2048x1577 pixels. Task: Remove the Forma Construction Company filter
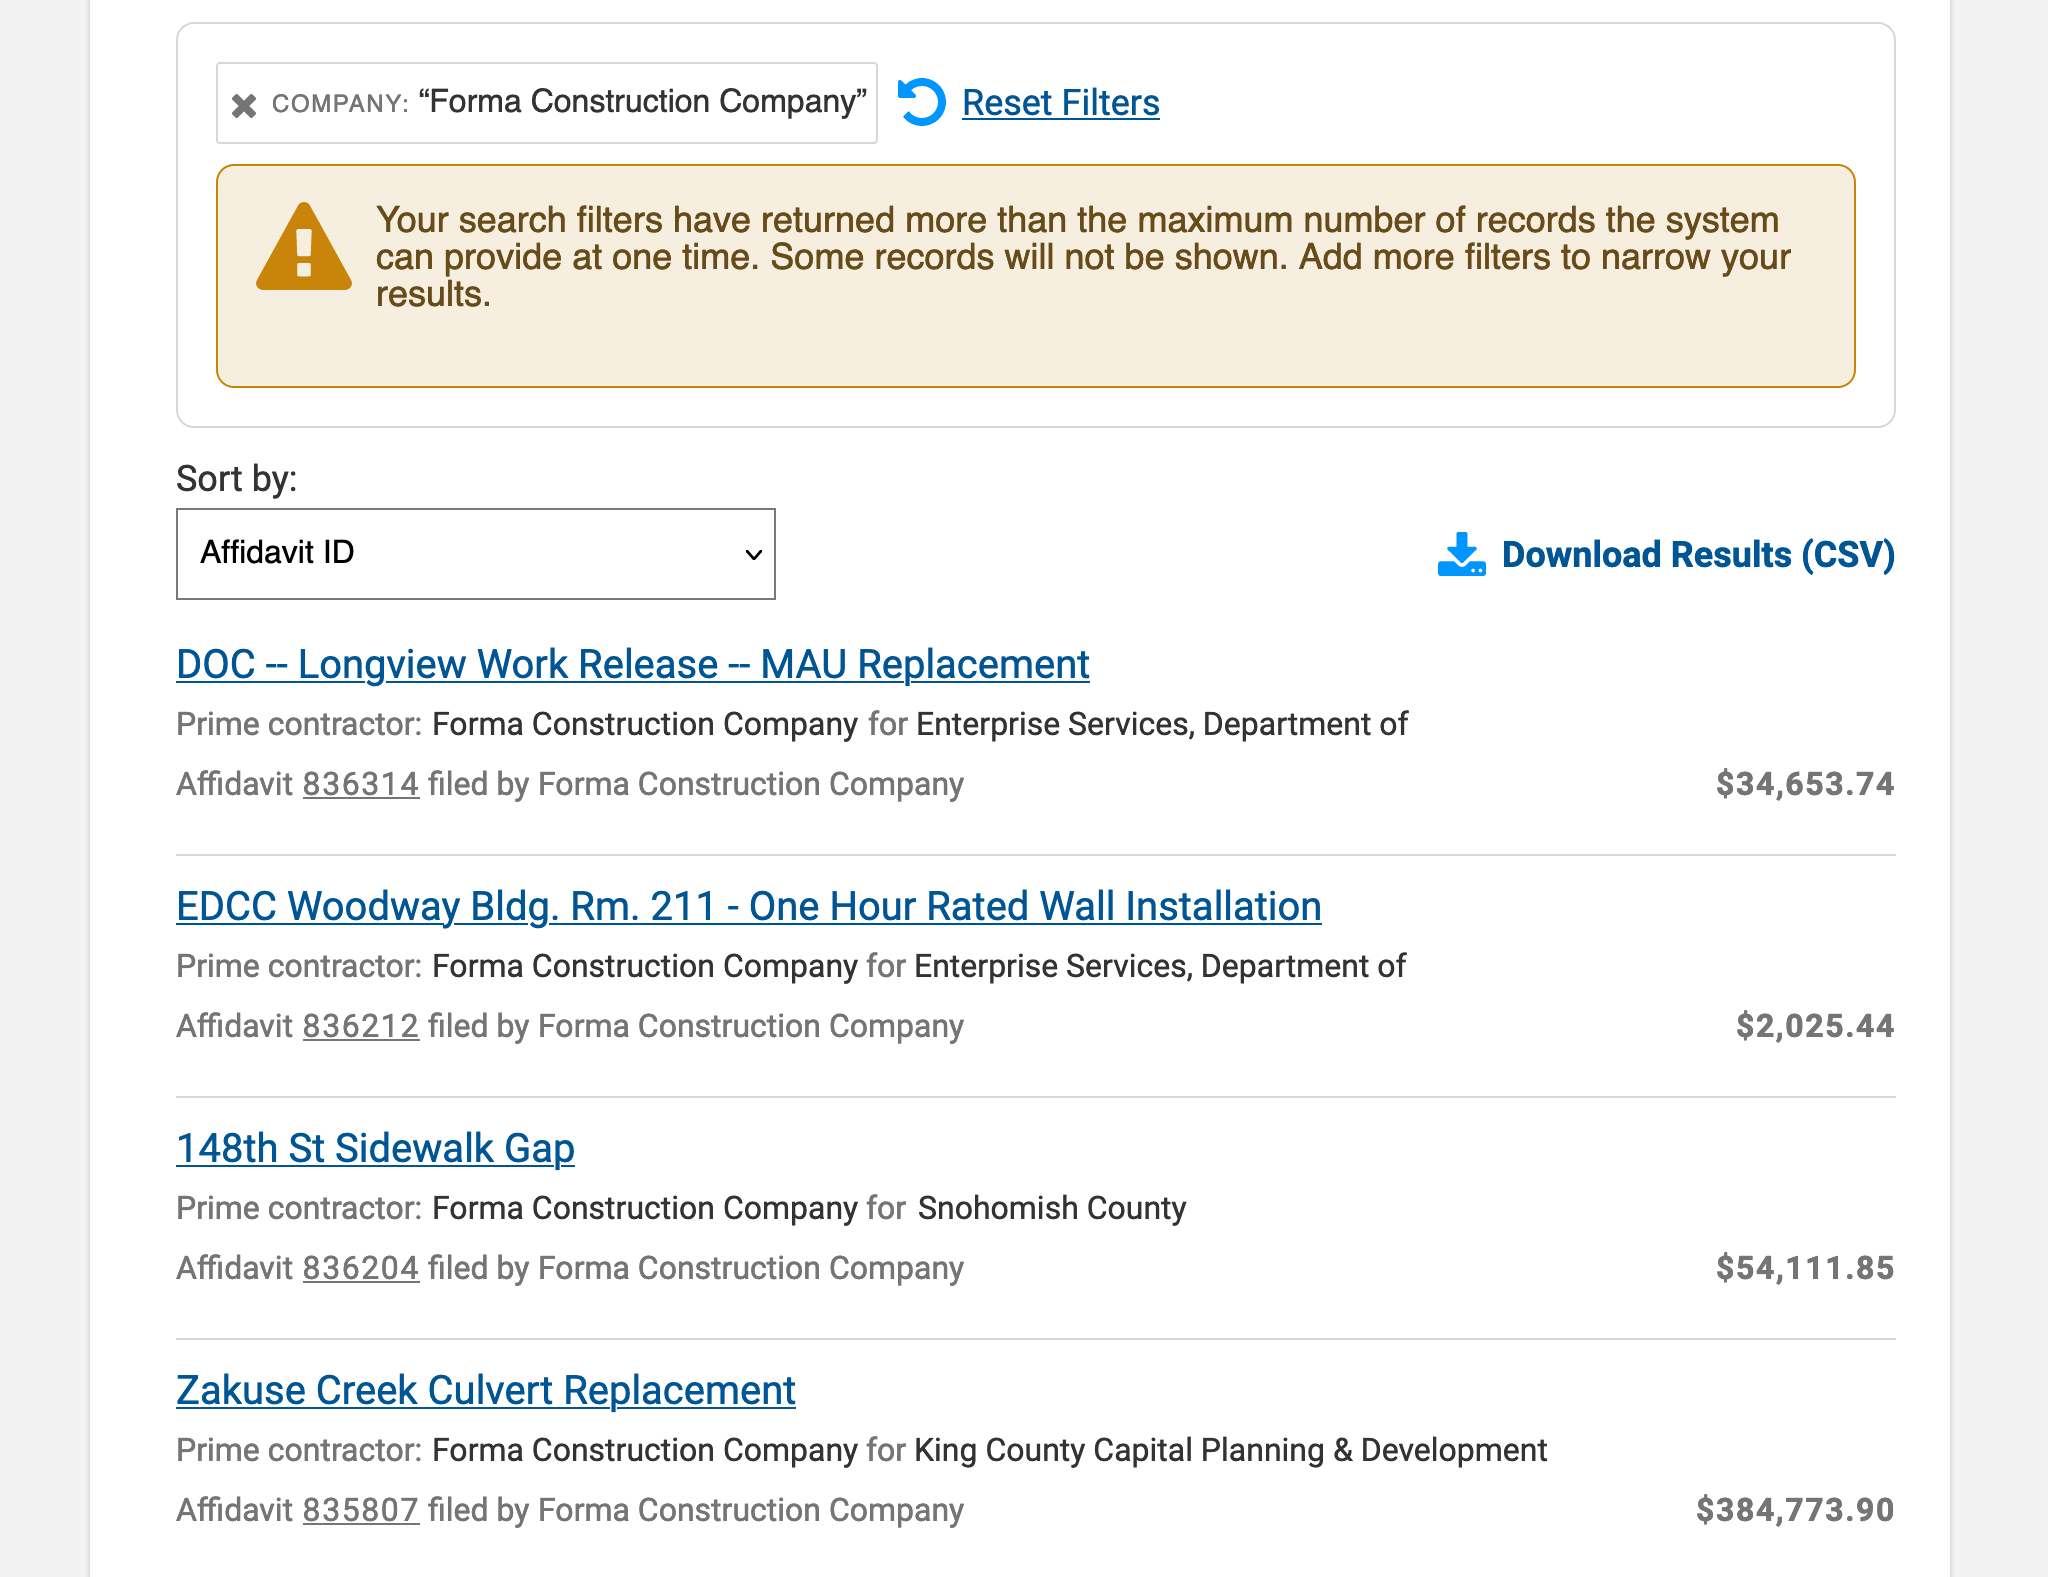click(x=244, y=105)
